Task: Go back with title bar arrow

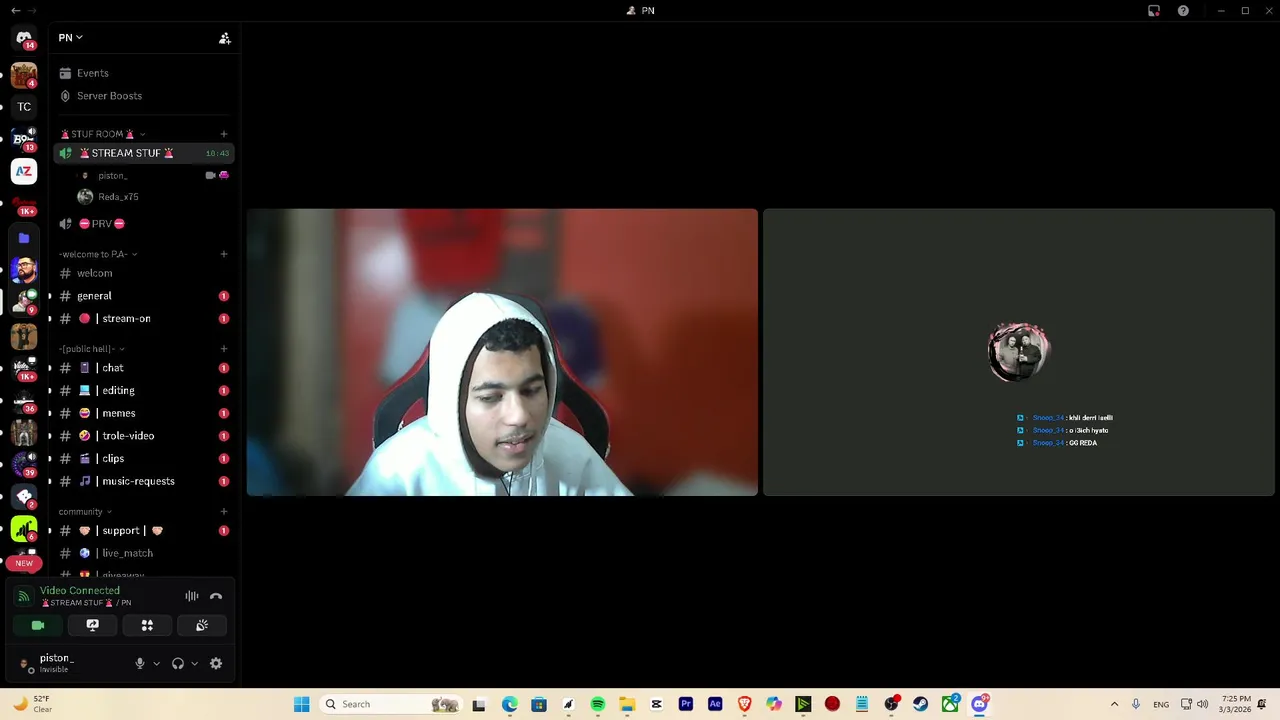Action: click(15, 11)
